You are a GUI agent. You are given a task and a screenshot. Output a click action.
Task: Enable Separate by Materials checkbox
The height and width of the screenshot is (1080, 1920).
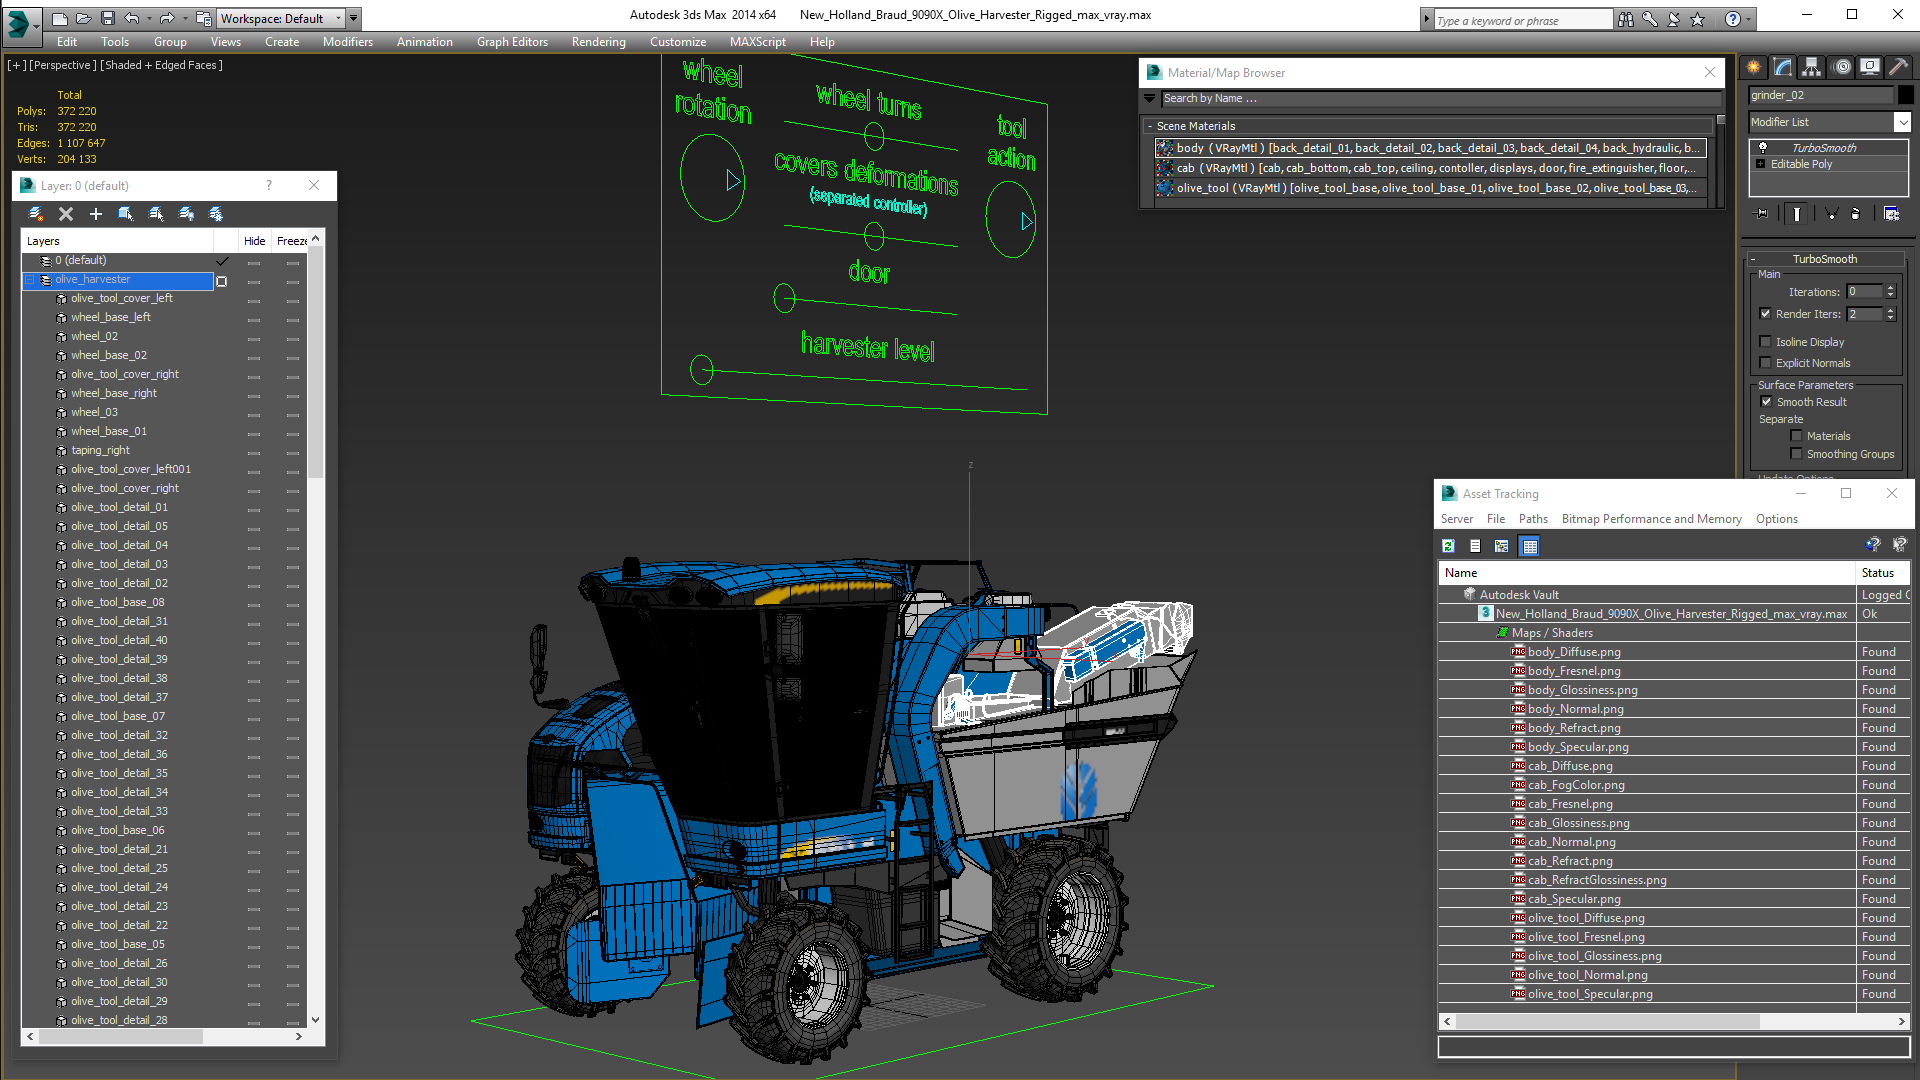[1796, 436]
